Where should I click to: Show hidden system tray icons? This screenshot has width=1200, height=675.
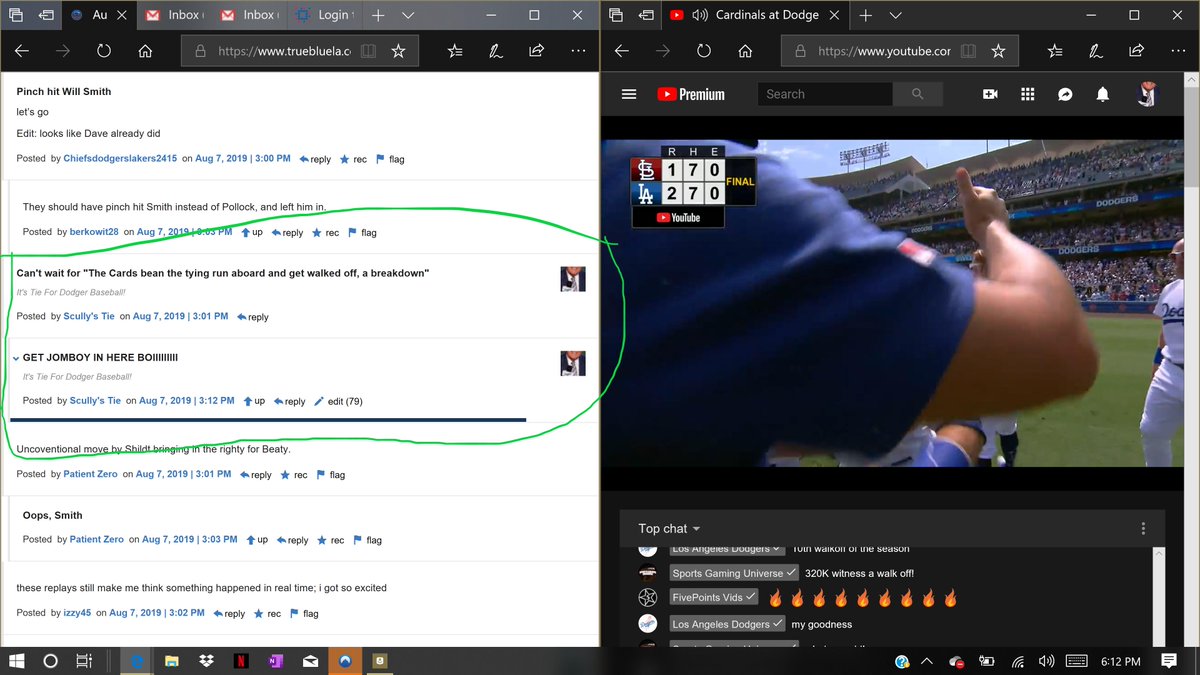click(x=927, y=661)
